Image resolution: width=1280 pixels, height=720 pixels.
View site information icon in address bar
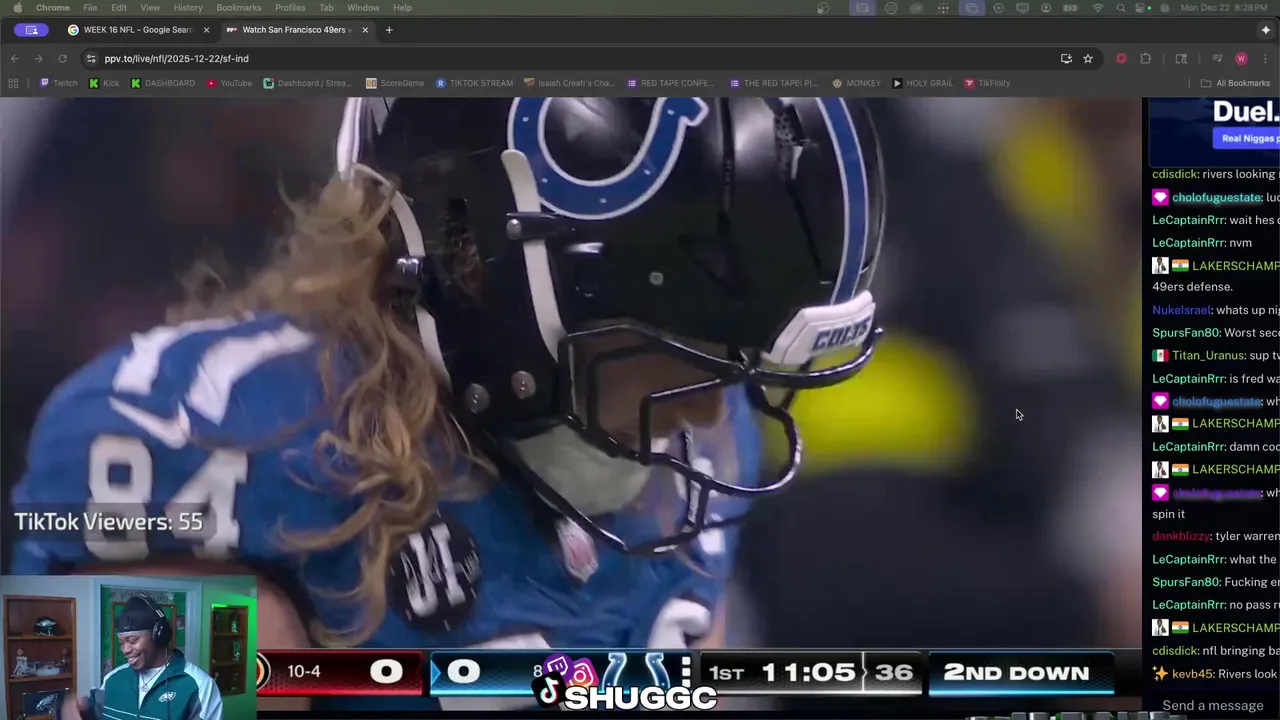click(x=92, y=58)
